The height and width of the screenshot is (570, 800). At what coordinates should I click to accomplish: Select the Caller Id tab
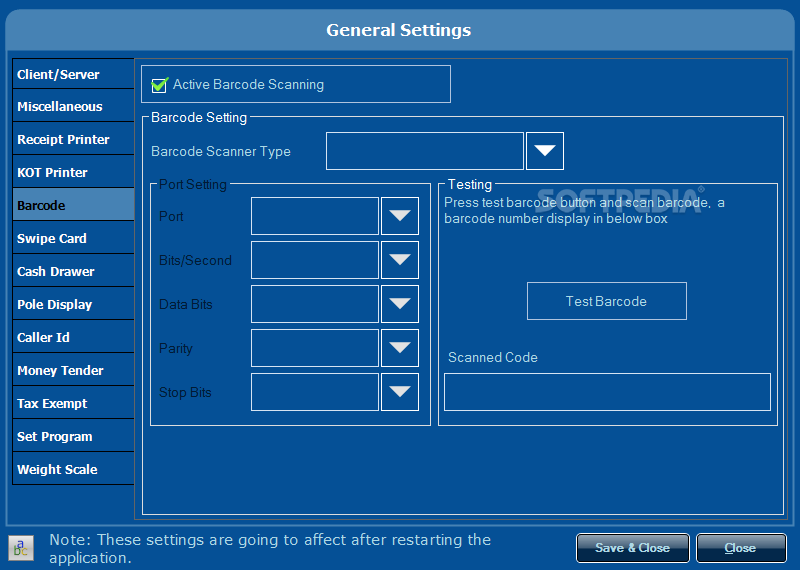pyautogui.click(x=73, y=337)
